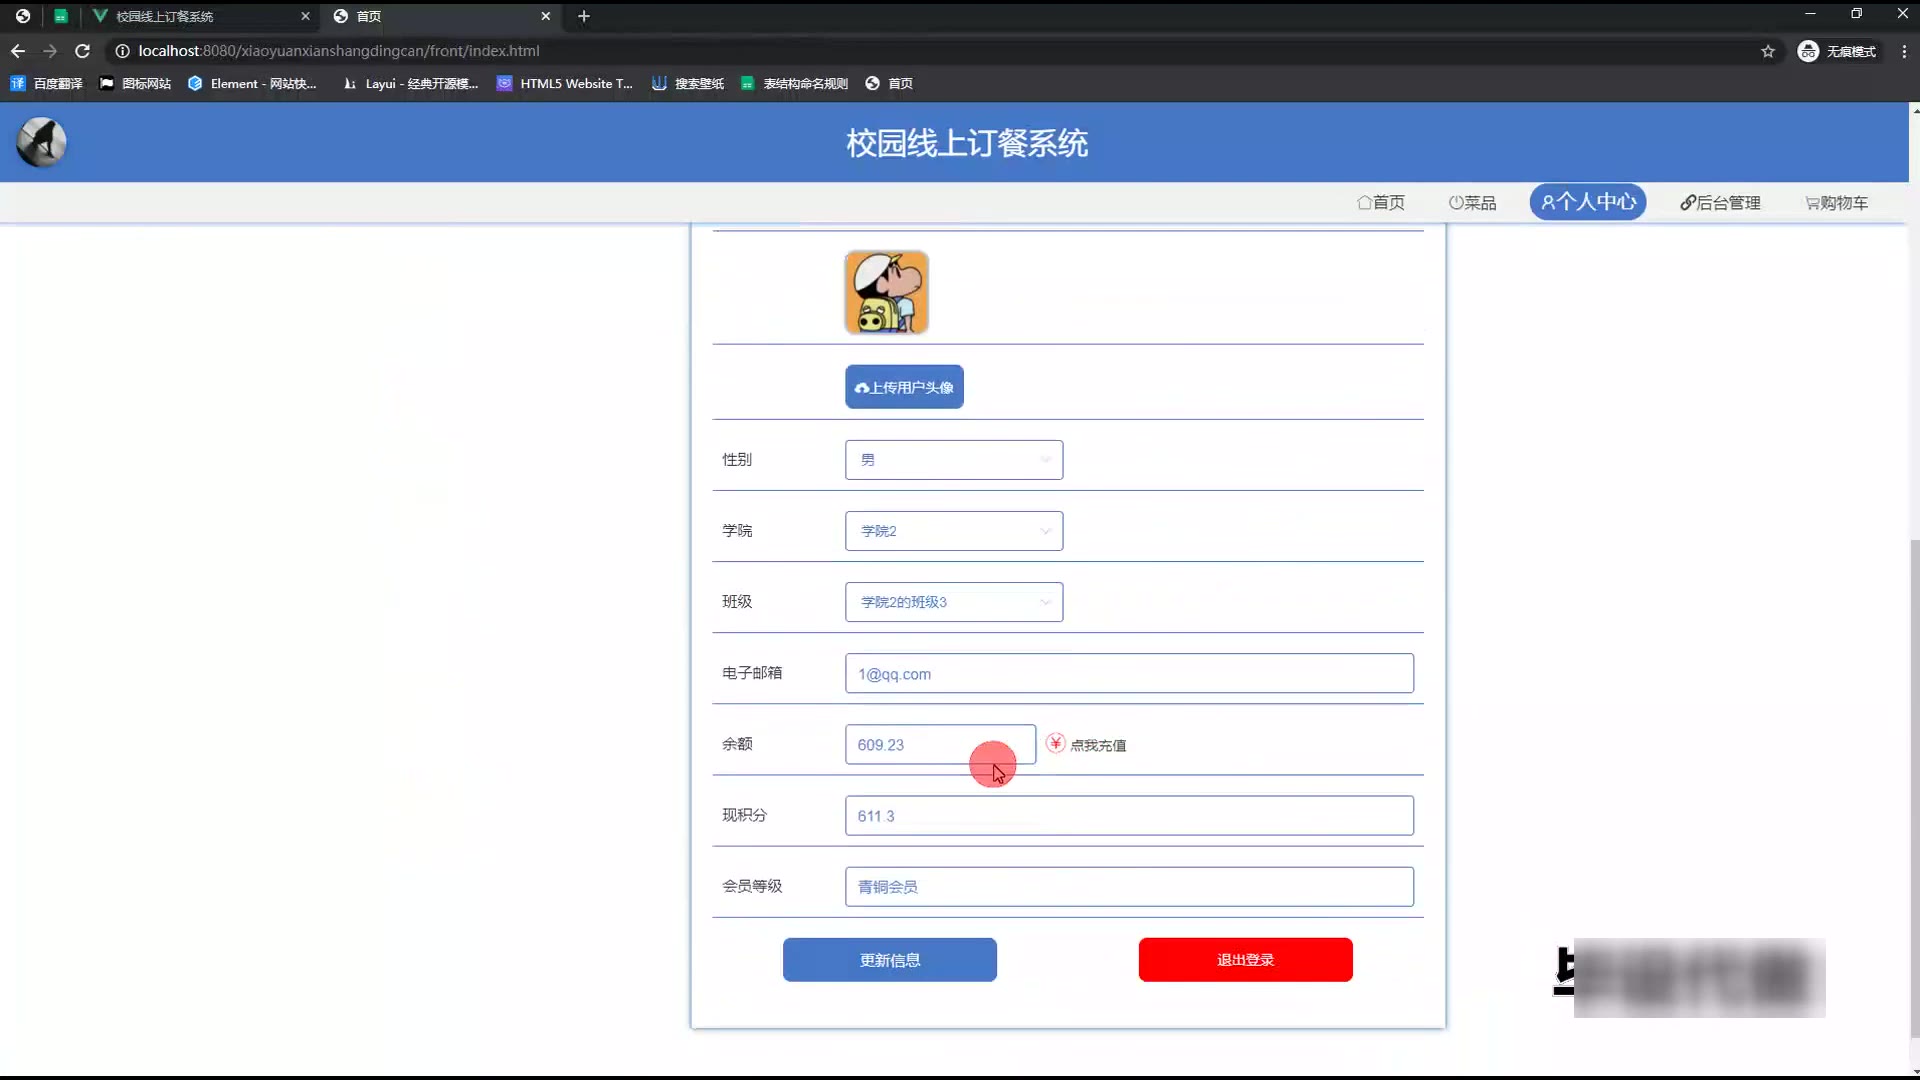Click into the 电子邮箱 email field

coord(1128,674)
